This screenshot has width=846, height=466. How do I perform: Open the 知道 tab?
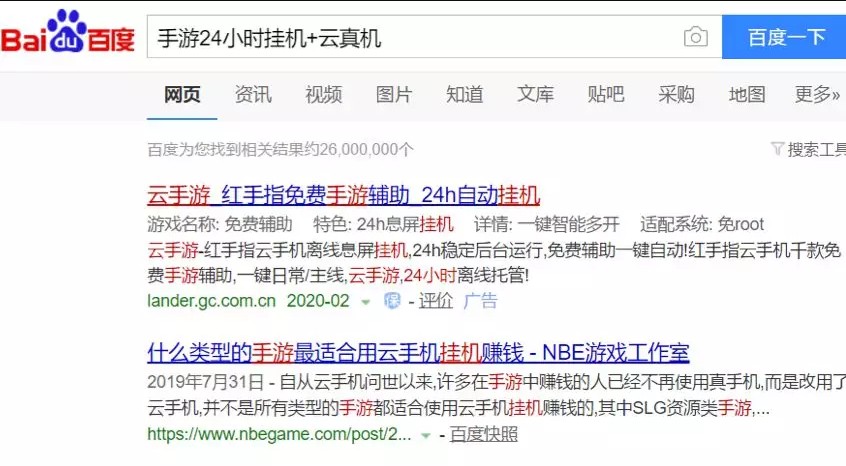click(465, 94)
